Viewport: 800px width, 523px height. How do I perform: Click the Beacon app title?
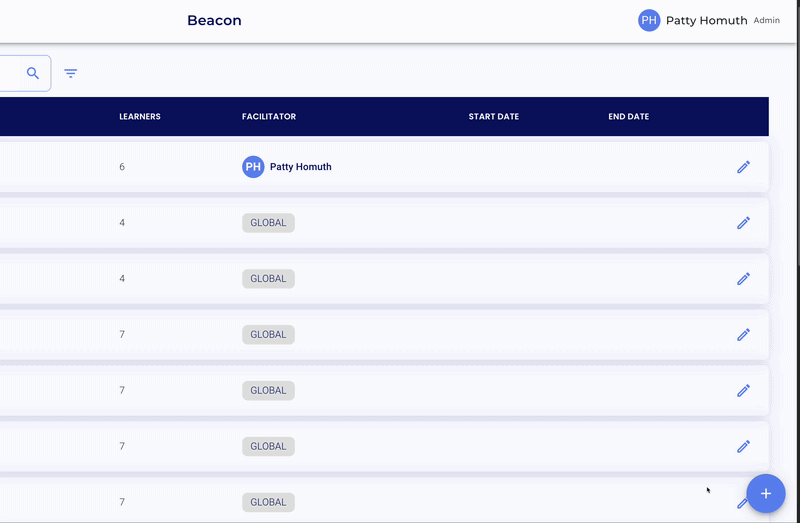214,20
